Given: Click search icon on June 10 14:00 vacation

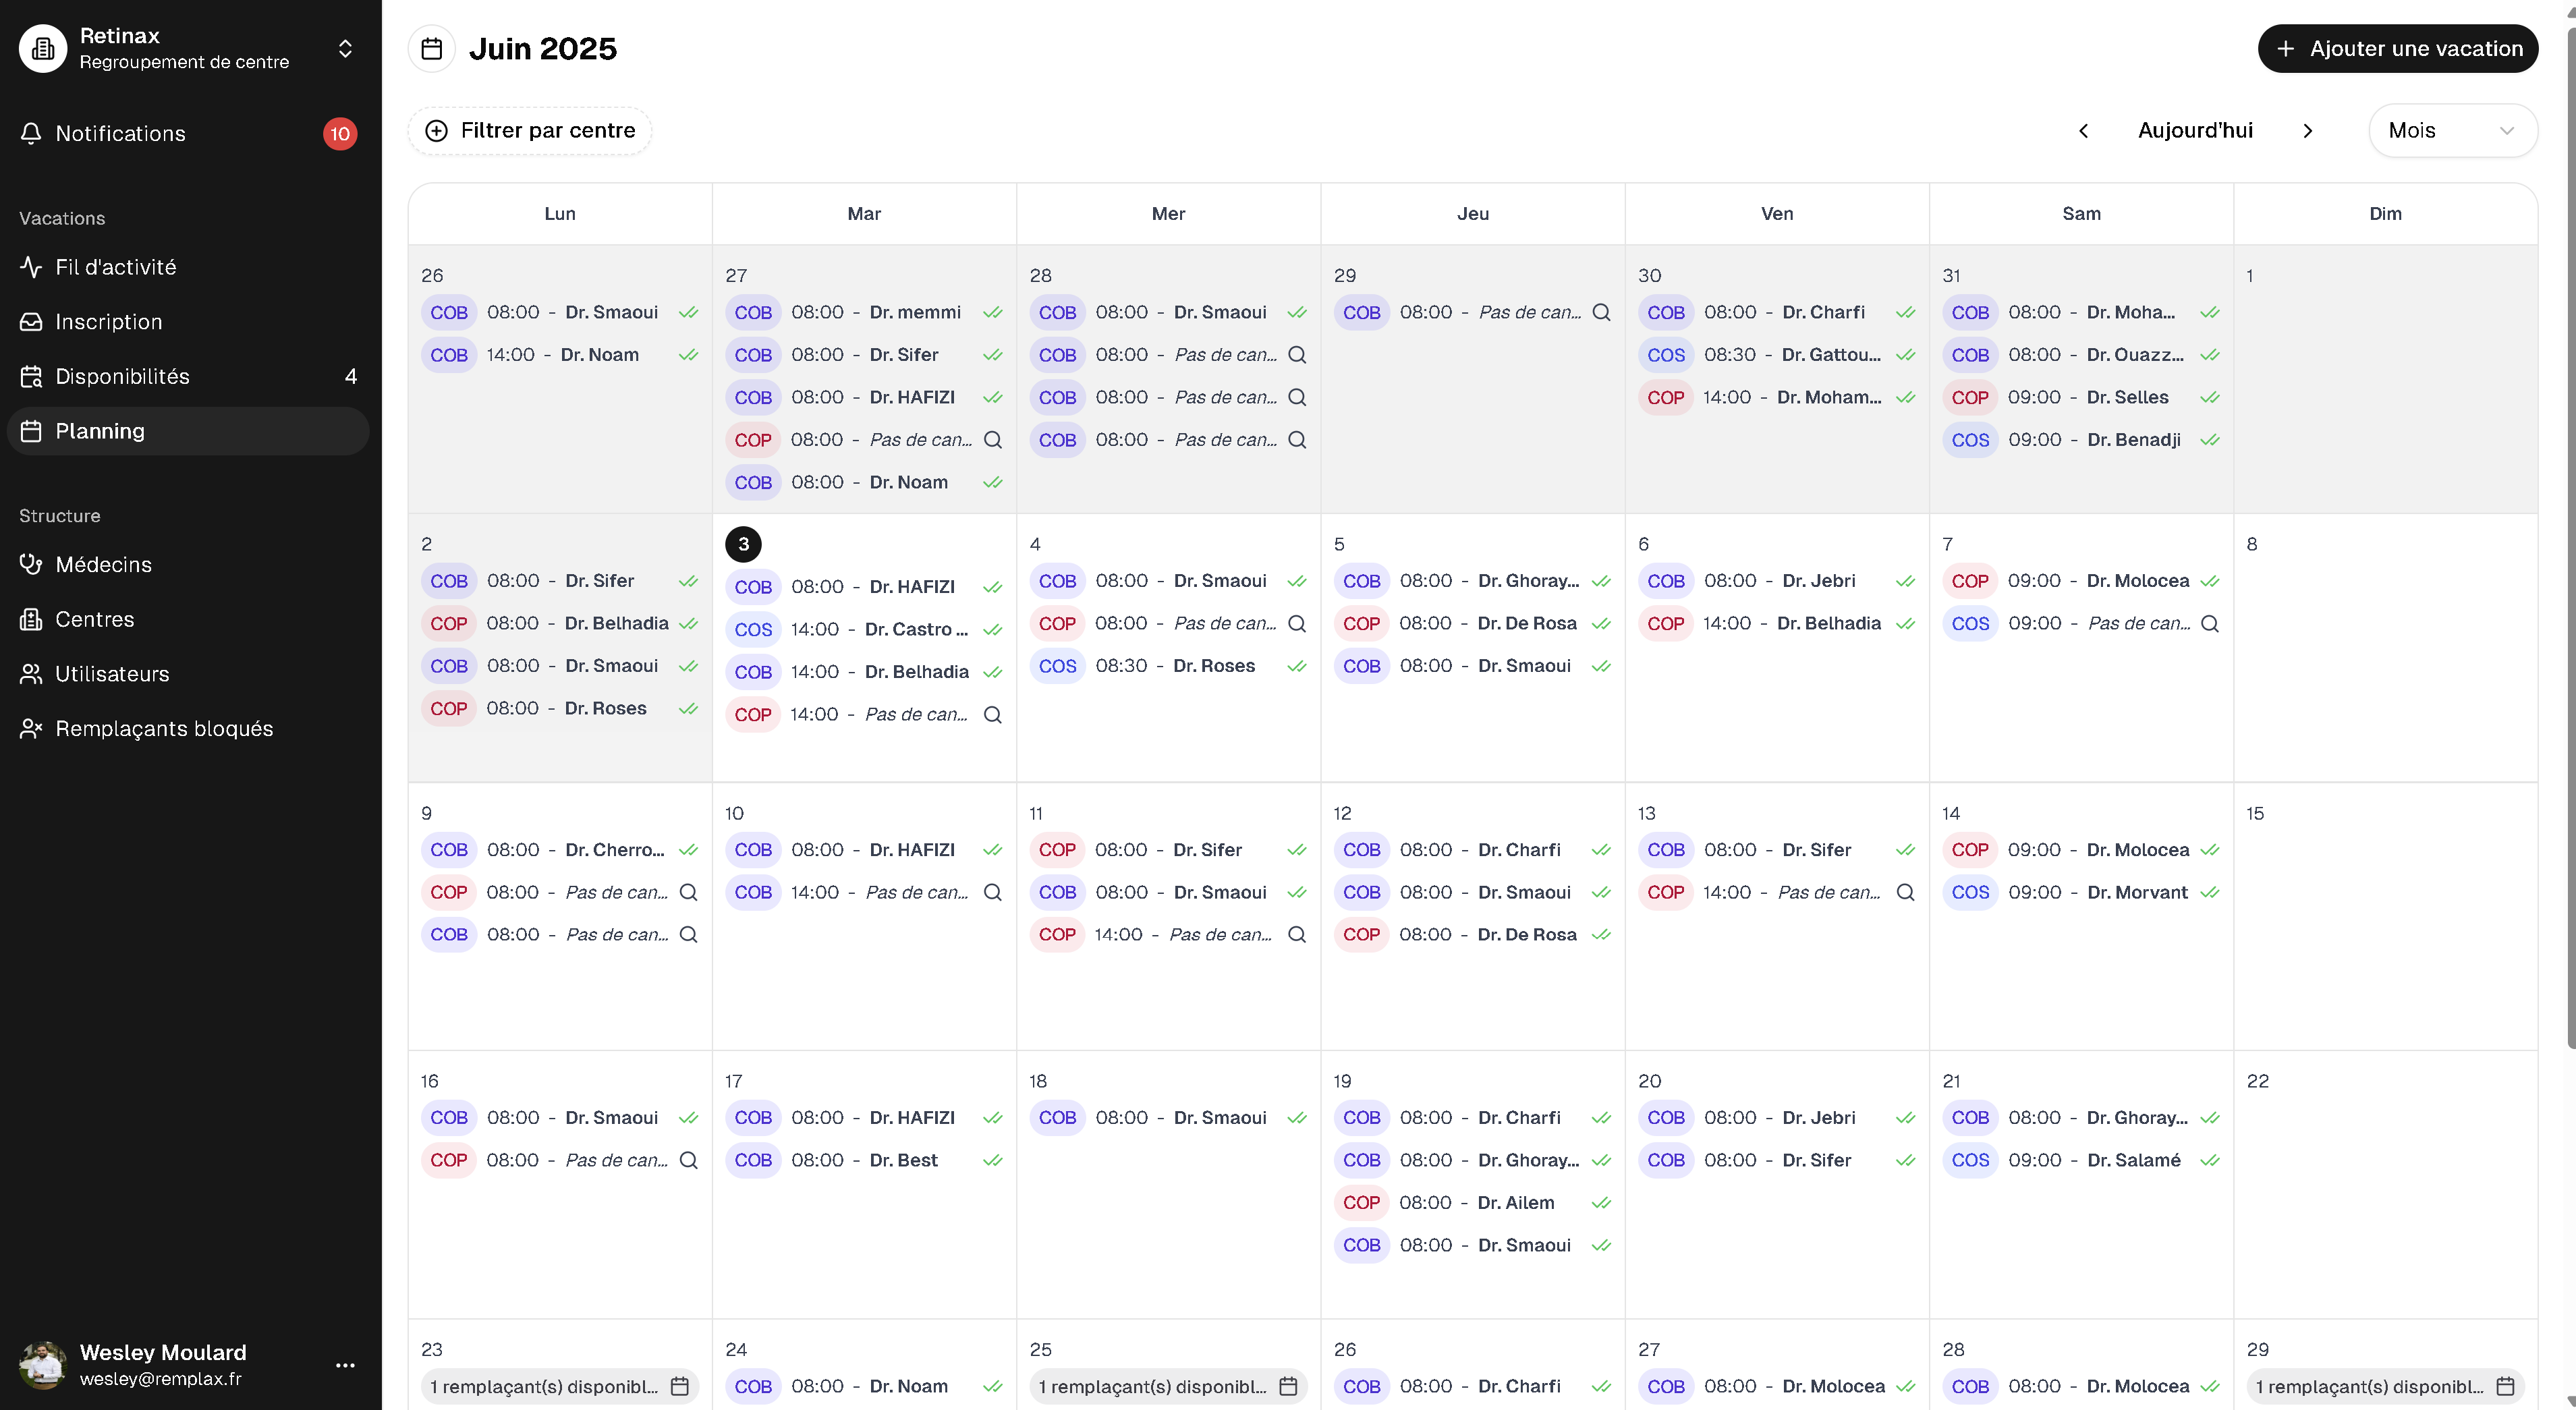Looking at the screenshot, I should (x=992, y=892).
